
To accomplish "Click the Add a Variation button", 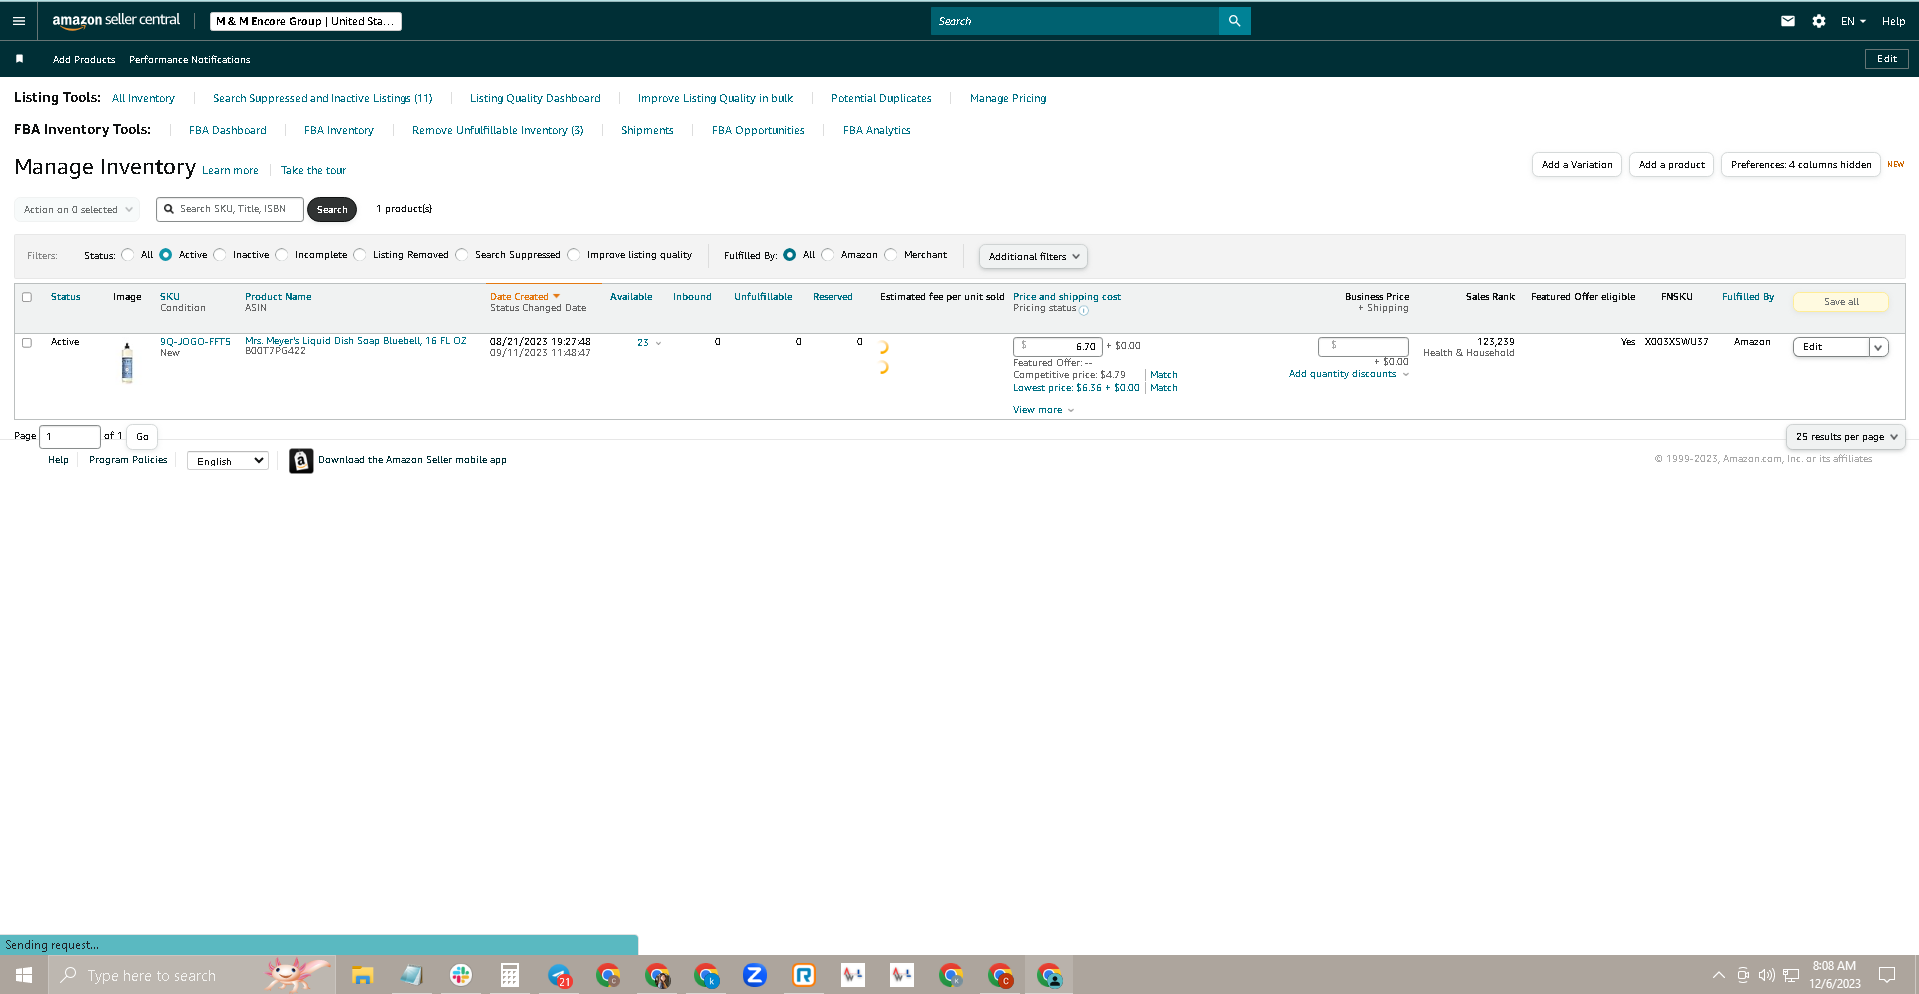I will tap(1577, 165).
